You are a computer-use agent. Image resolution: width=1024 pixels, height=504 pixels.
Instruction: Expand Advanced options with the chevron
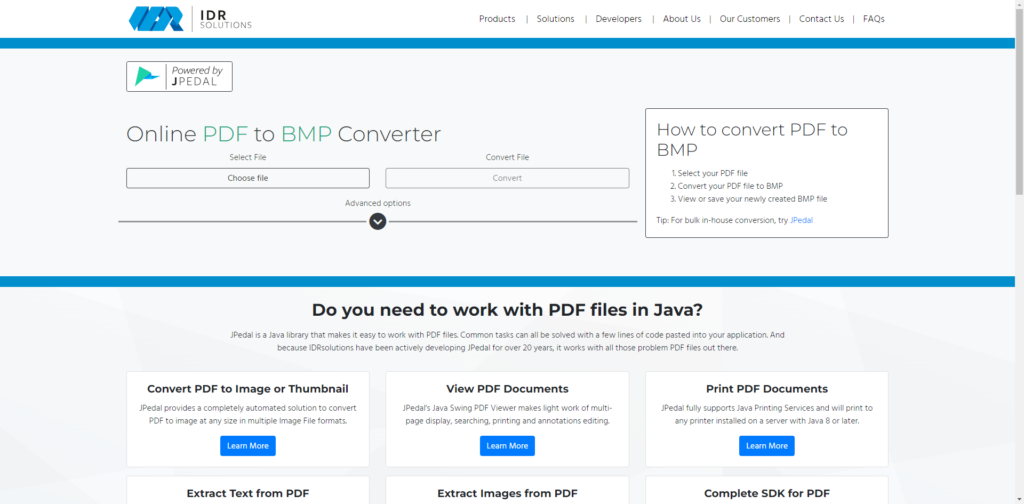click(x=377, y=221)
